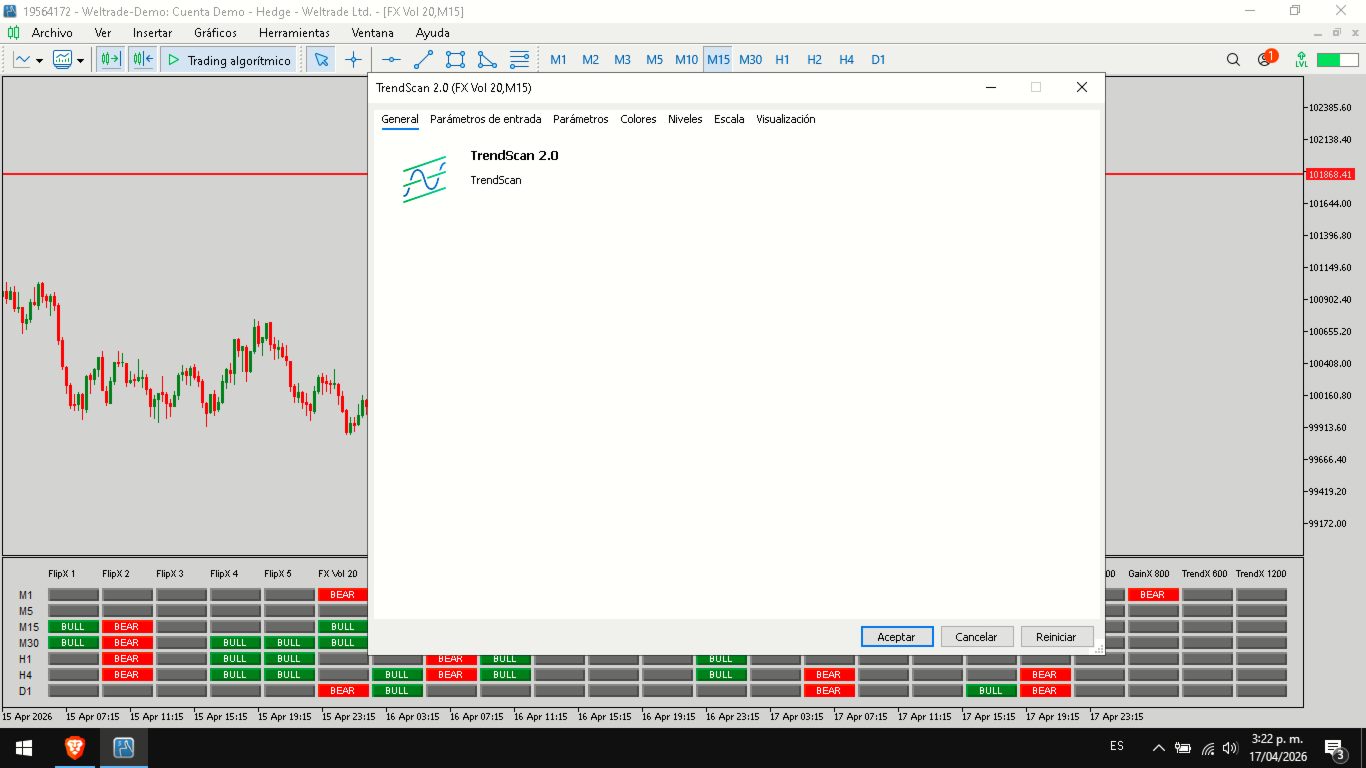
Task: Switch chart to H2 timeframe
Action: pyautogui.click(x=814, y=60)
